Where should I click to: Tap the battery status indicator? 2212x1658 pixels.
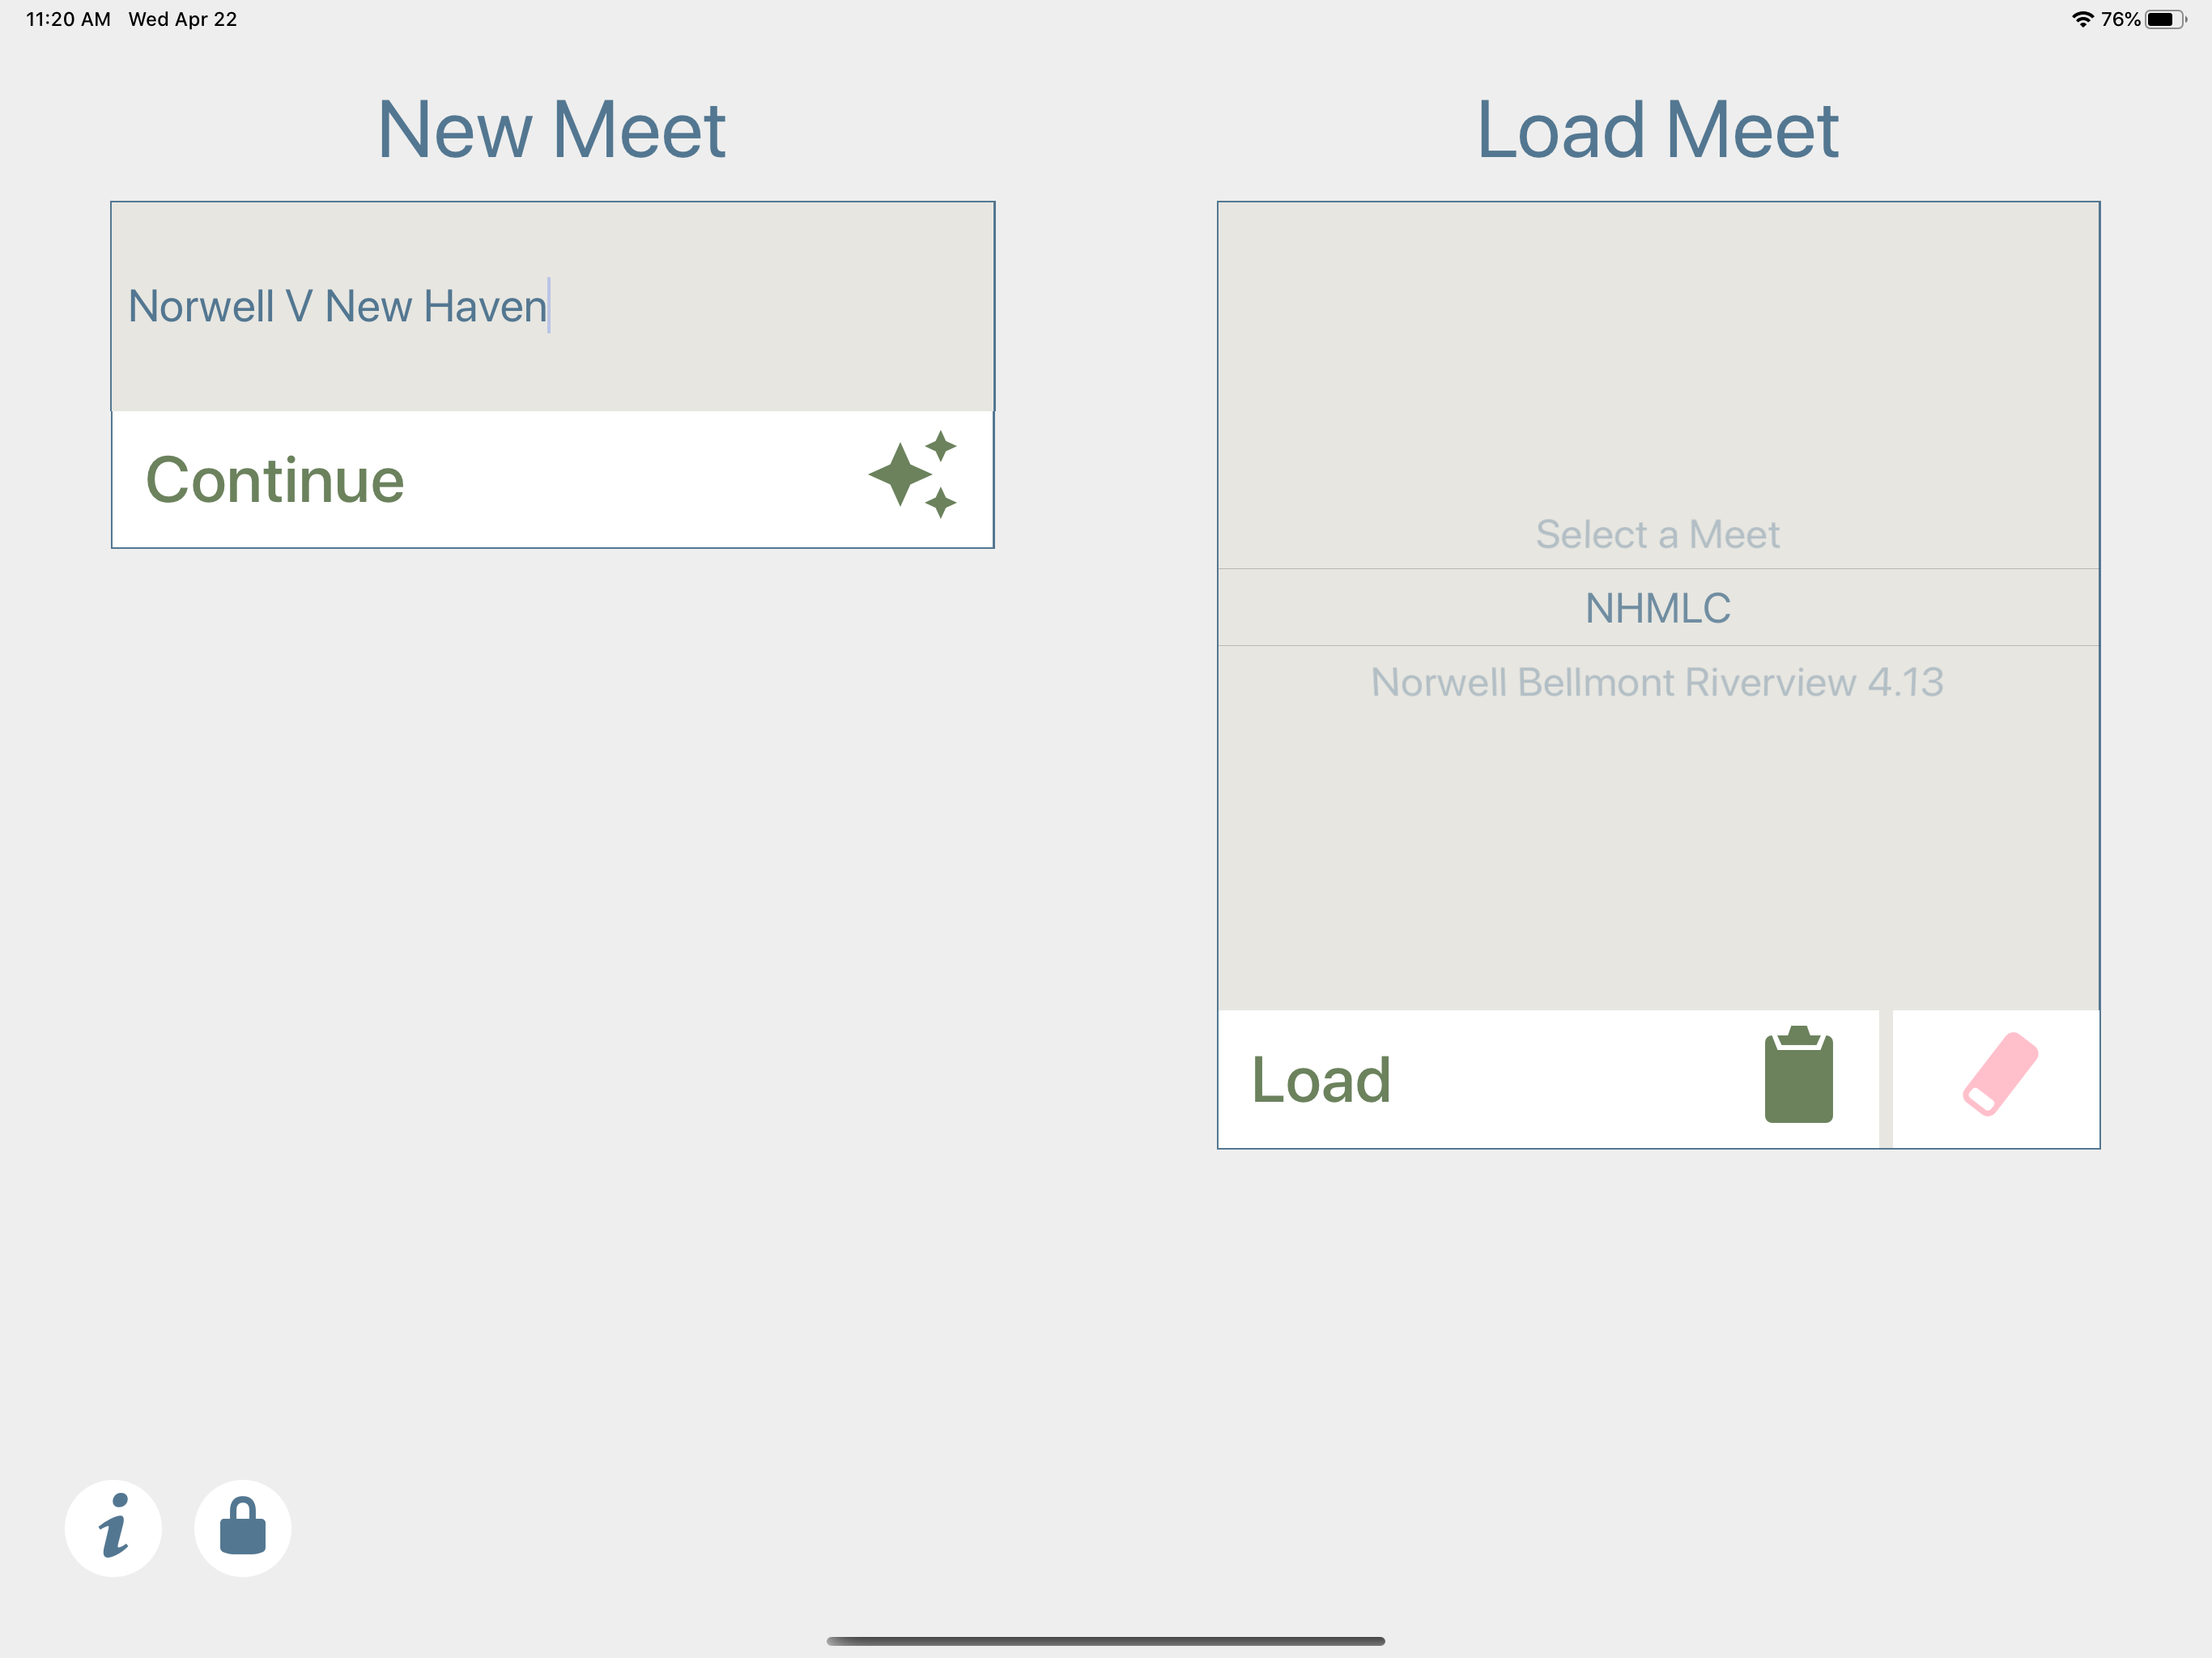click(x=2166, y=19)
